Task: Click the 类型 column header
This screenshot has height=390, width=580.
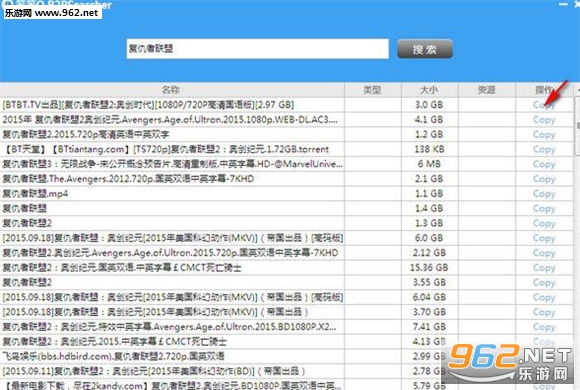Action: tap(372, 90)
